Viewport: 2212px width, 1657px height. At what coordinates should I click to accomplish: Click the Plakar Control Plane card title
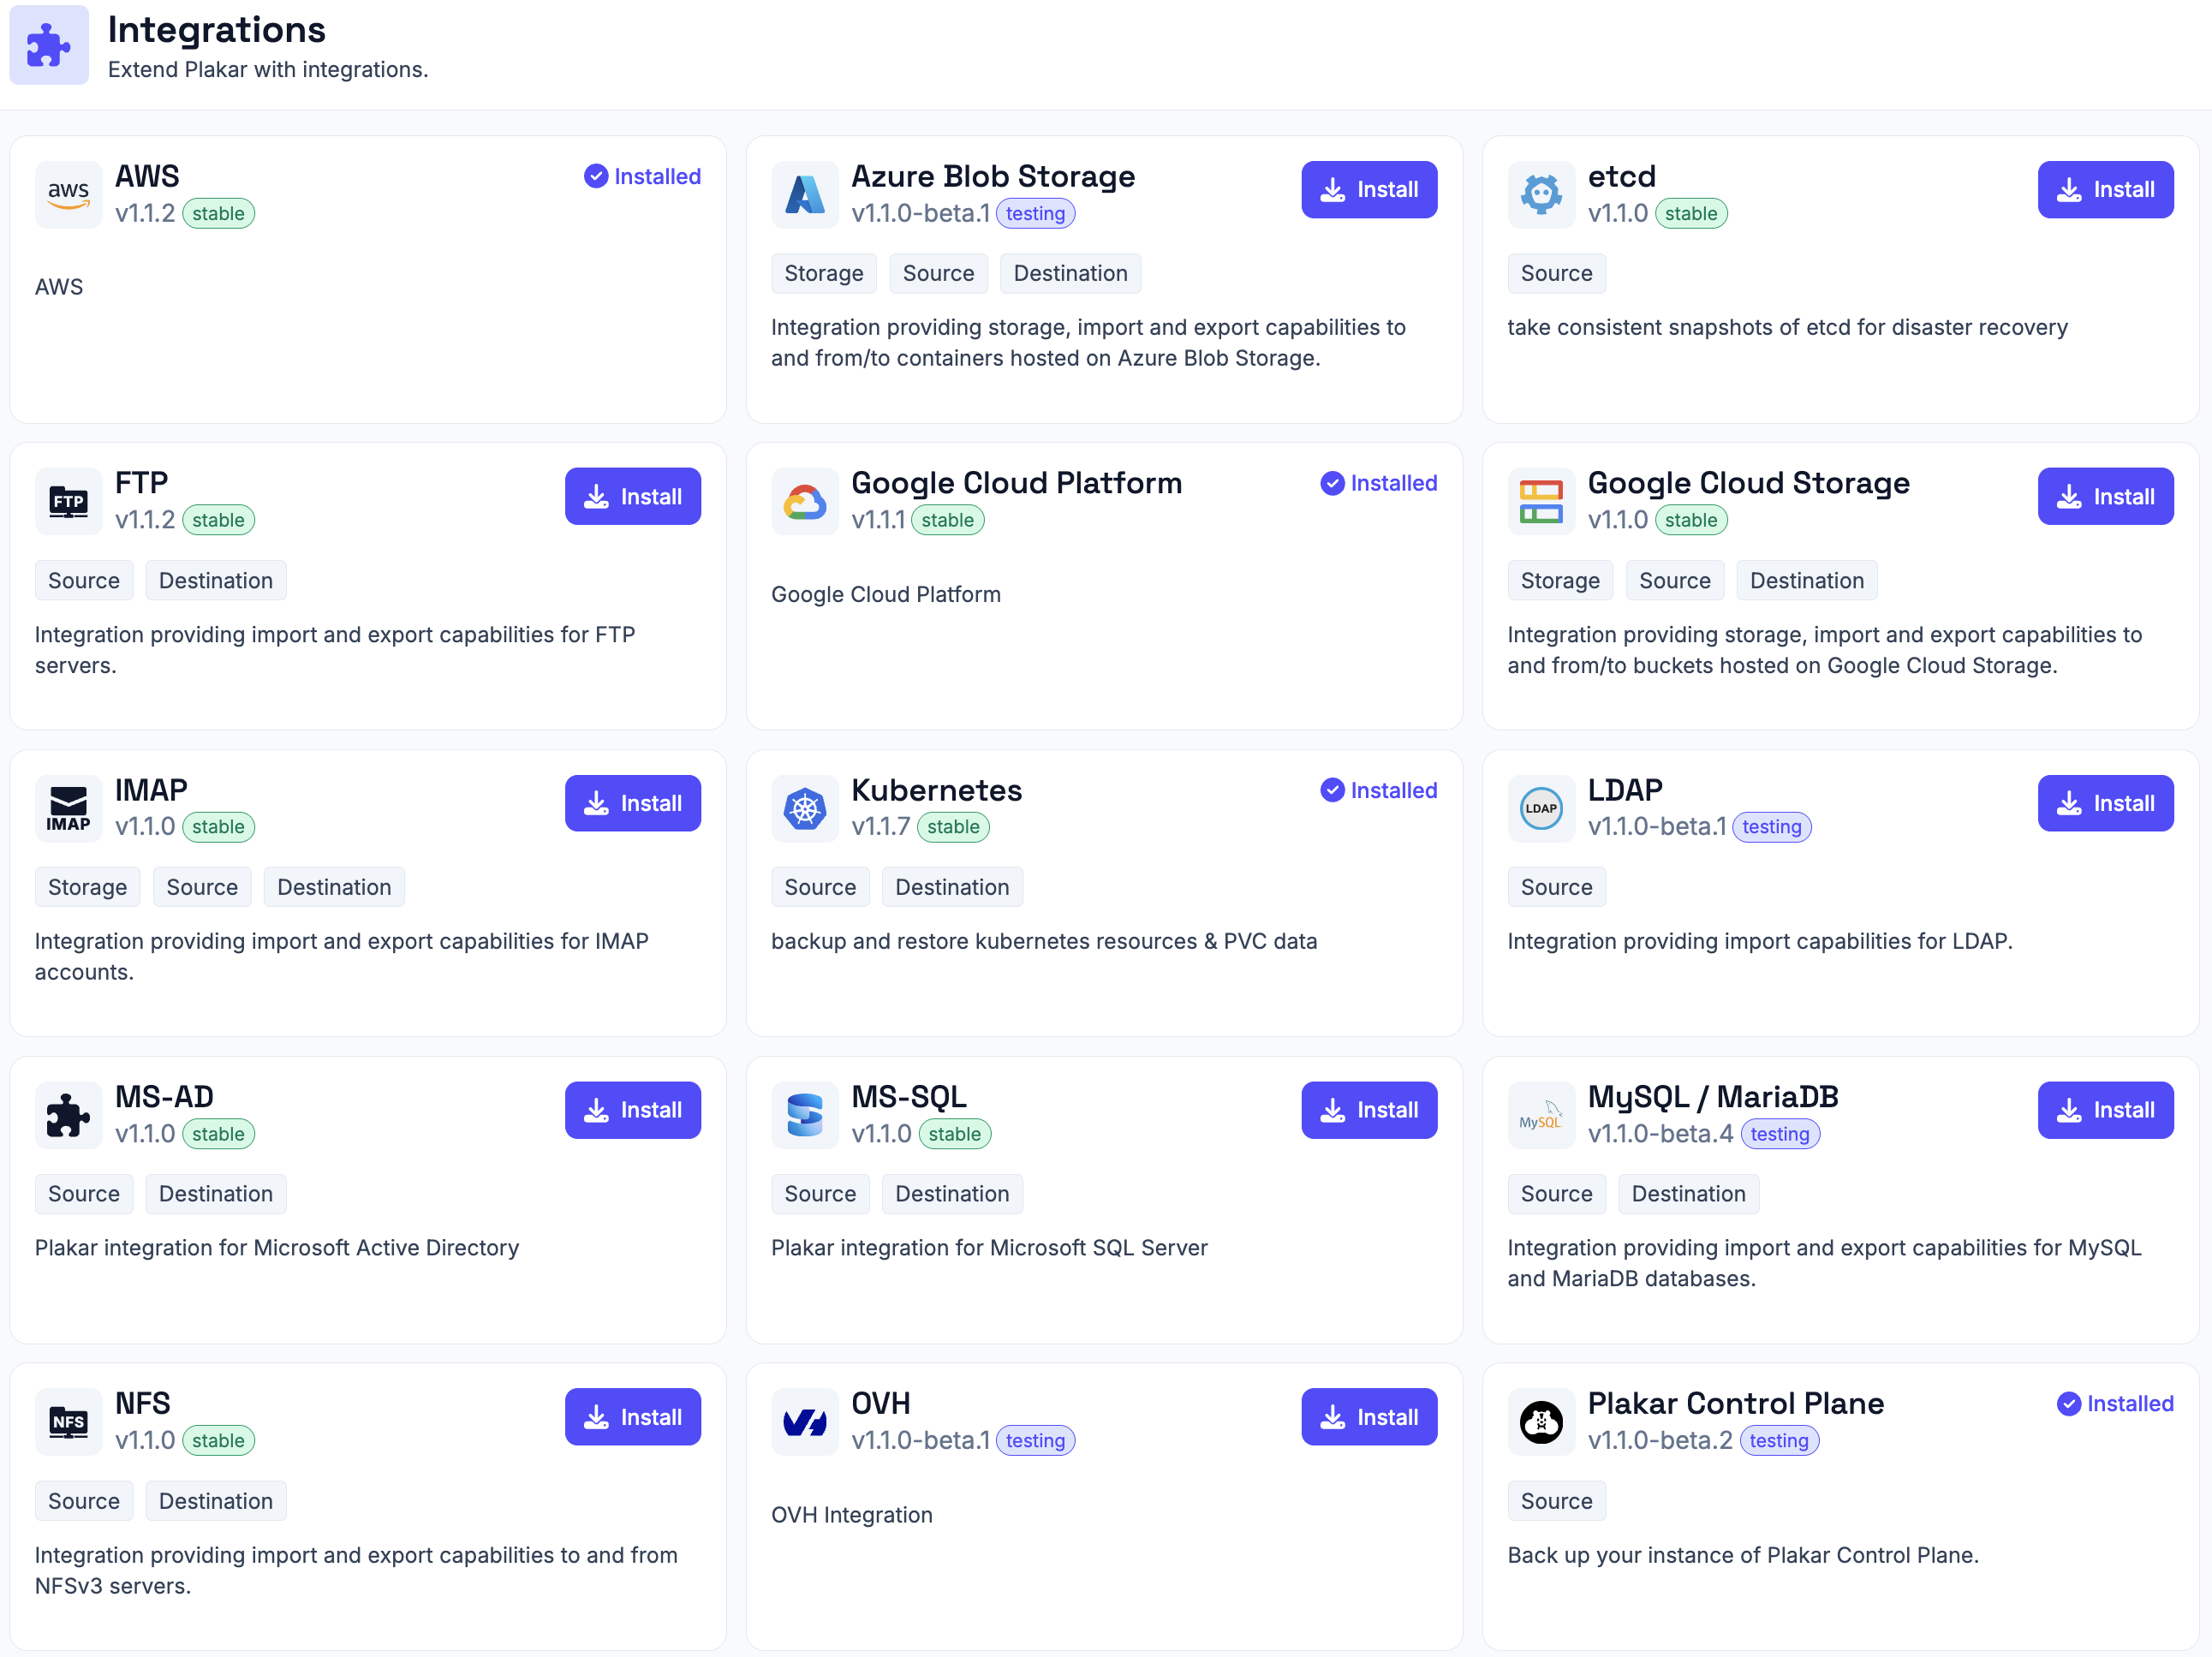coord(1735,1403)
